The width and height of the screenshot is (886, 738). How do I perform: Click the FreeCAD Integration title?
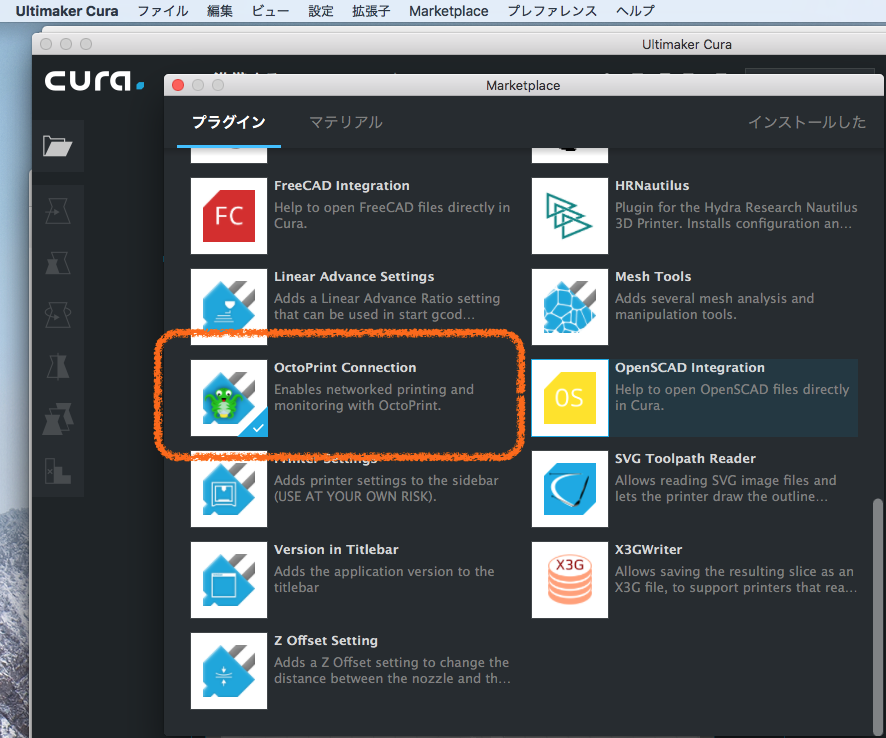(x=342, y=185)
